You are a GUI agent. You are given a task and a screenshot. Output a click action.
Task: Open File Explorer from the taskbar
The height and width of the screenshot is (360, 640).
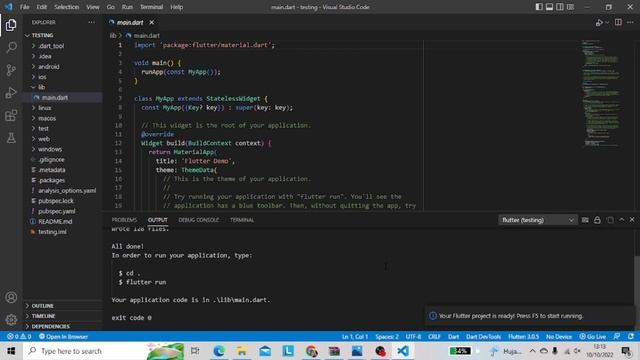coord(242,351)
